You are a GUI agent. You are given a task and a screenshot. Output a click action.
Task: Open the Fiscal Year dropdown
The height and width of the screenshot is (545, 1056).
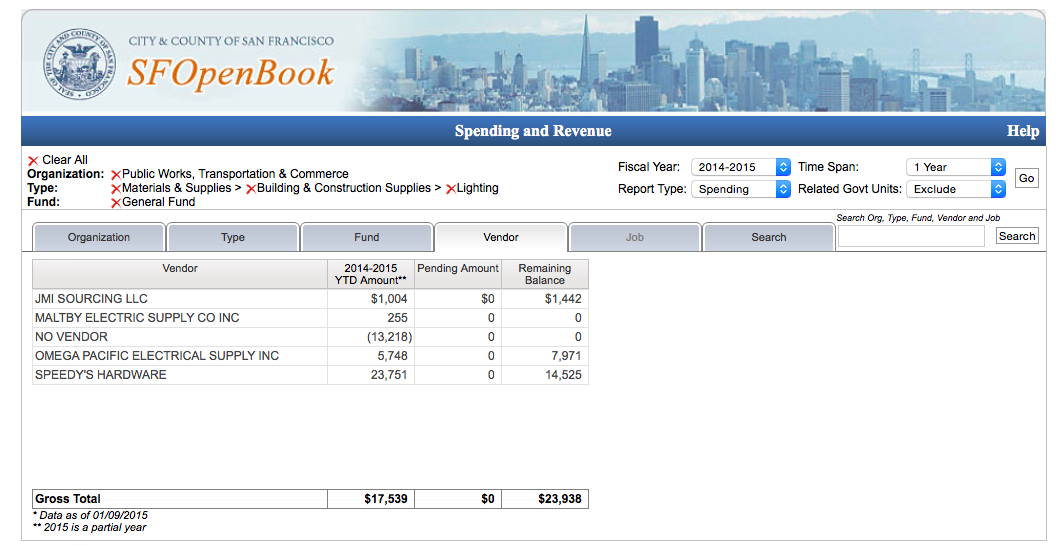click(x=741, y=167)
